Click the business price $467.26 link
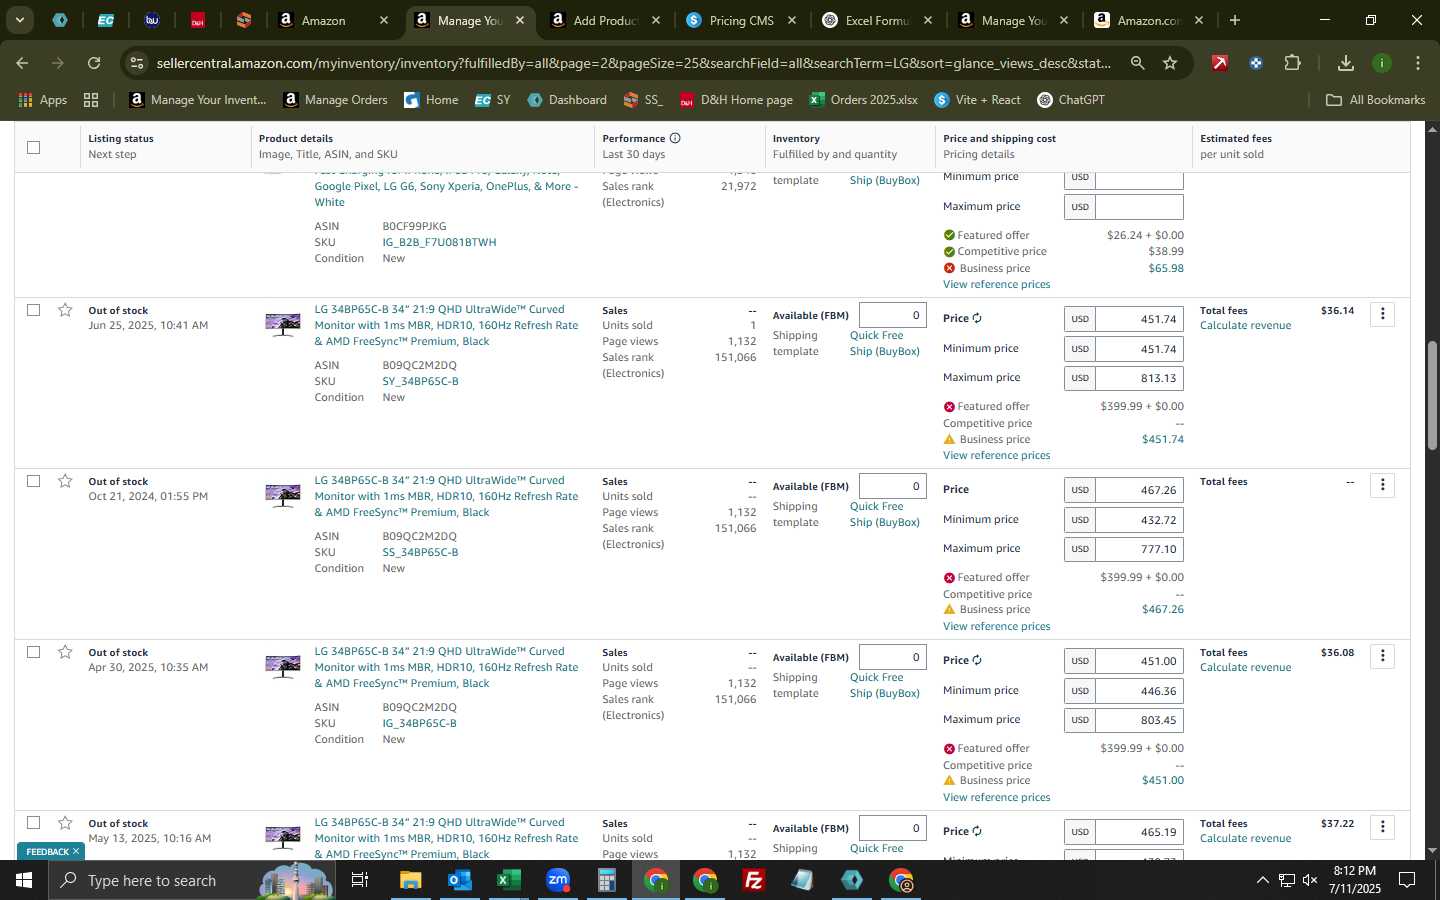Image resolution: width=1440 pixels, height=900 pixels. tap(1162, 609)
